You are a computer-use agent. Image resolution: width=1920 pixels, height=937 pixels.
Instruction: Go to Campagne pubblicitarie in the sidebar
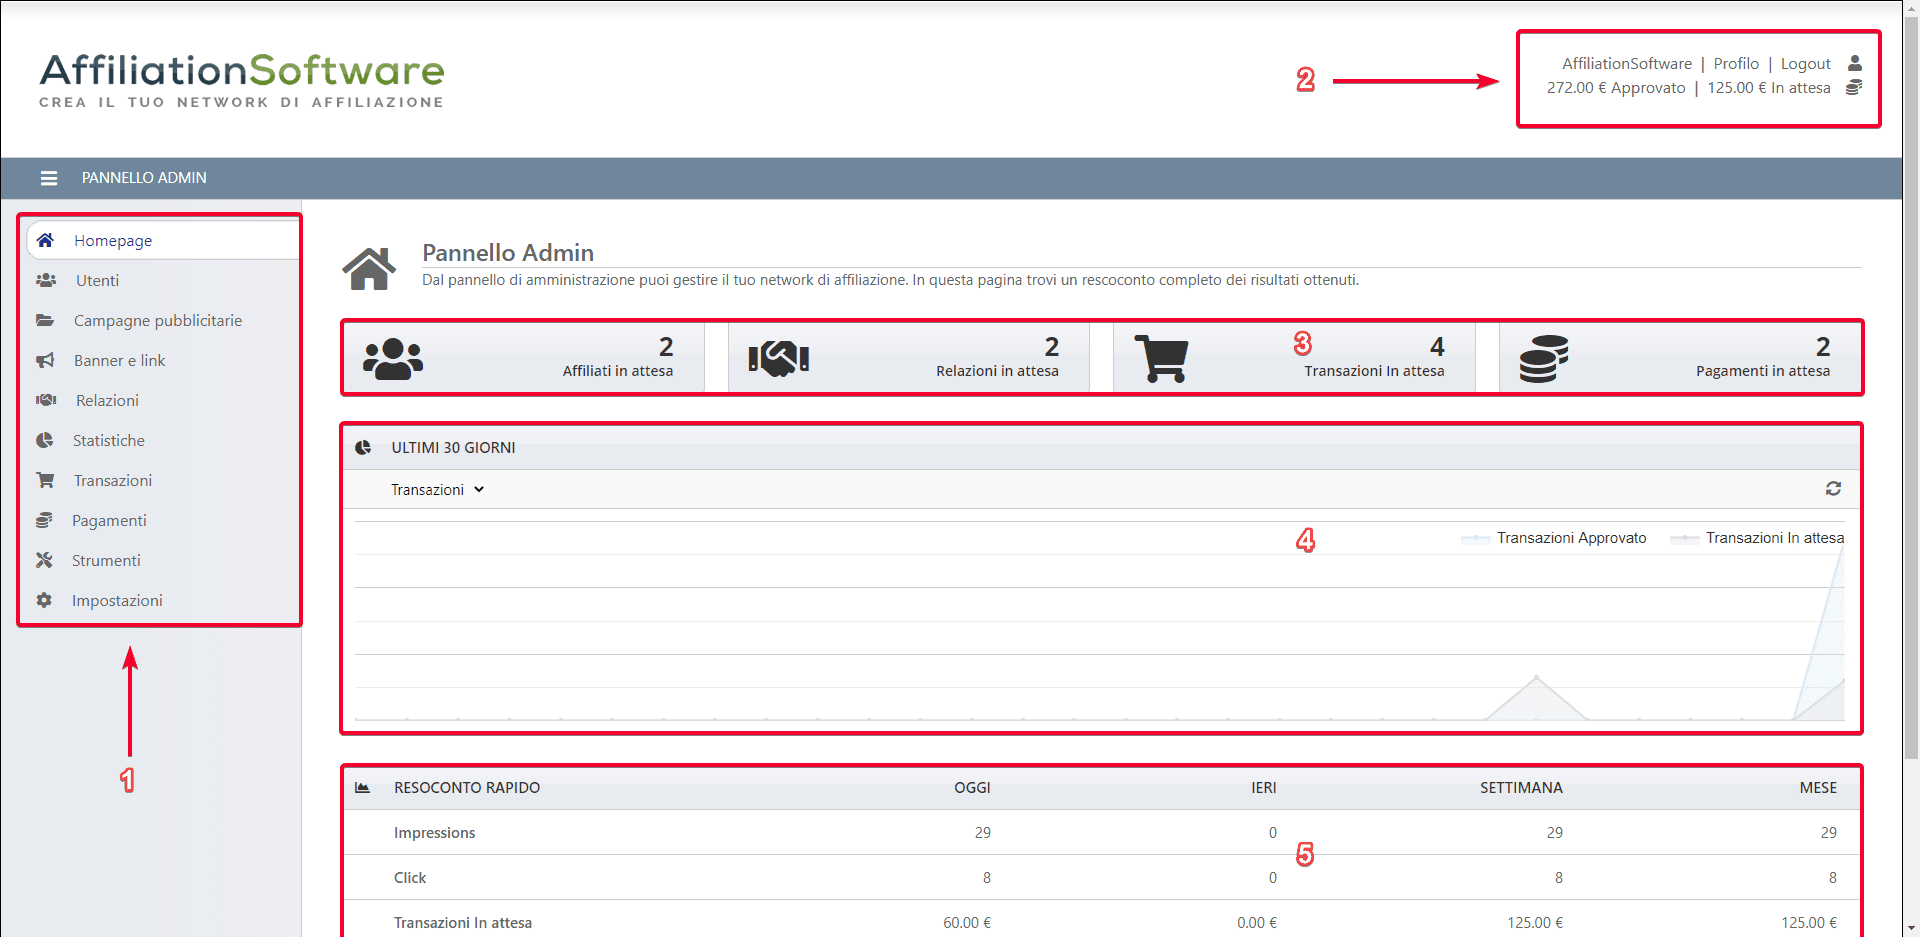[x=157, y=321]
